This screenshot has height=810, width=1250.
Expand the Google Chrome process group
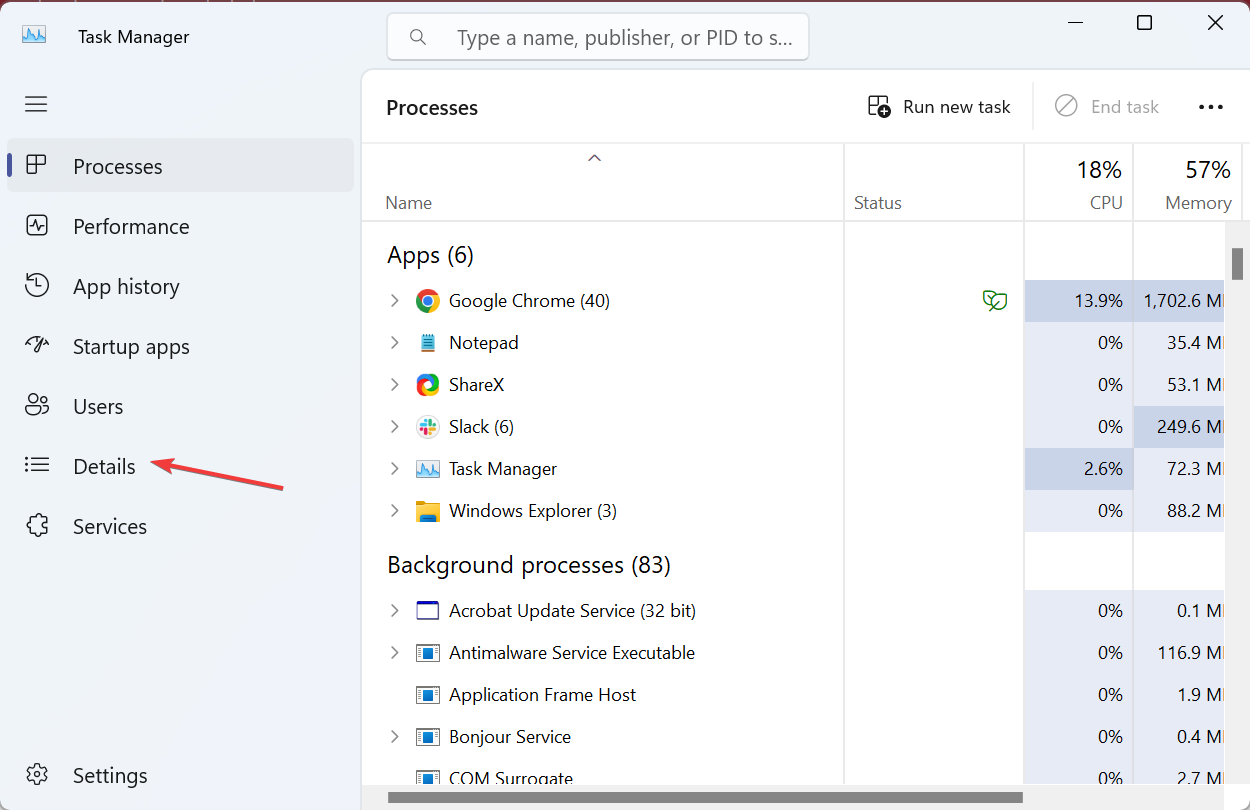(x=394, y=300)
